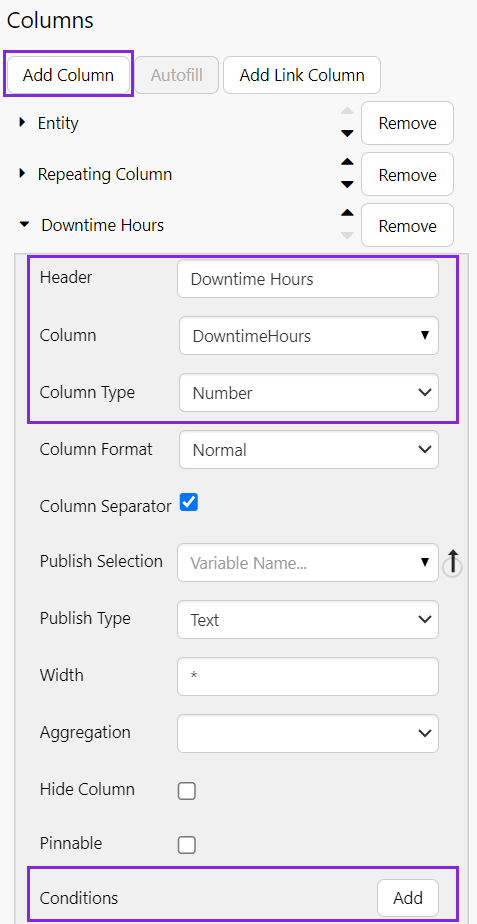
Task: Move Entity column down with arrow
Action: pyautogui.click(x=347, y=134)
